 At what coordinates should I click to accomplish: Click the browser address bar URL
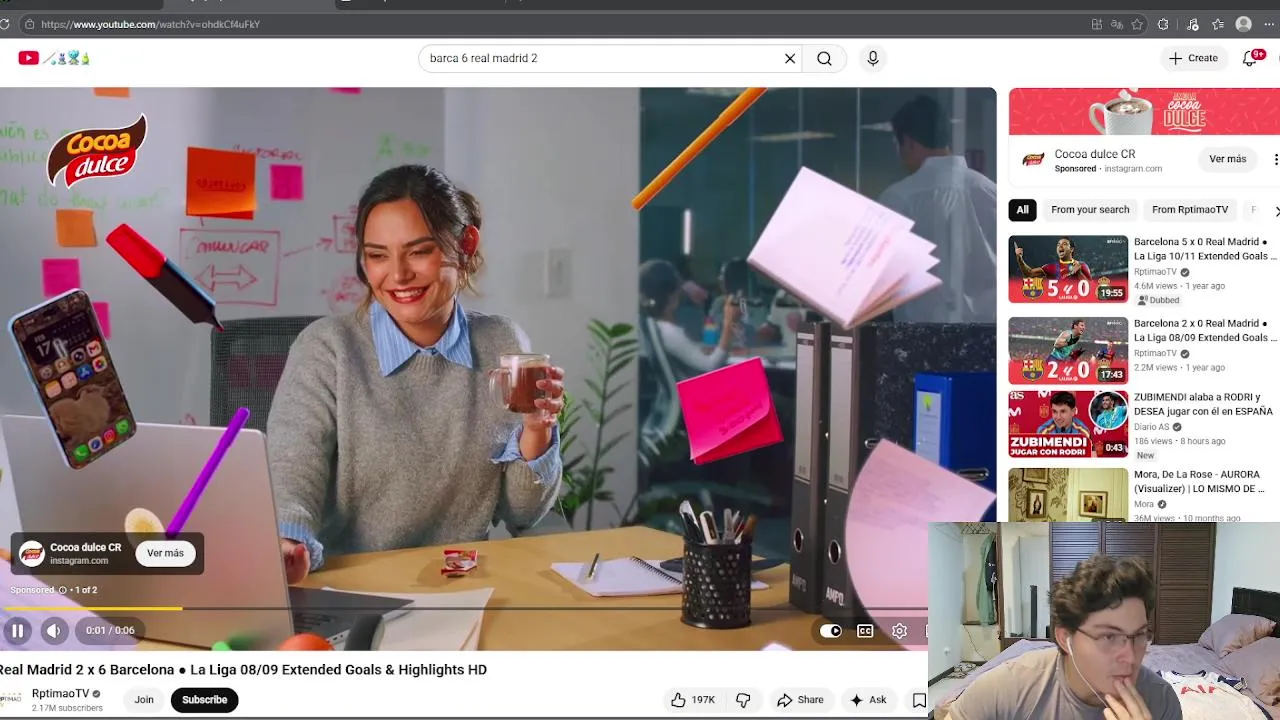(x=150, y=24)
